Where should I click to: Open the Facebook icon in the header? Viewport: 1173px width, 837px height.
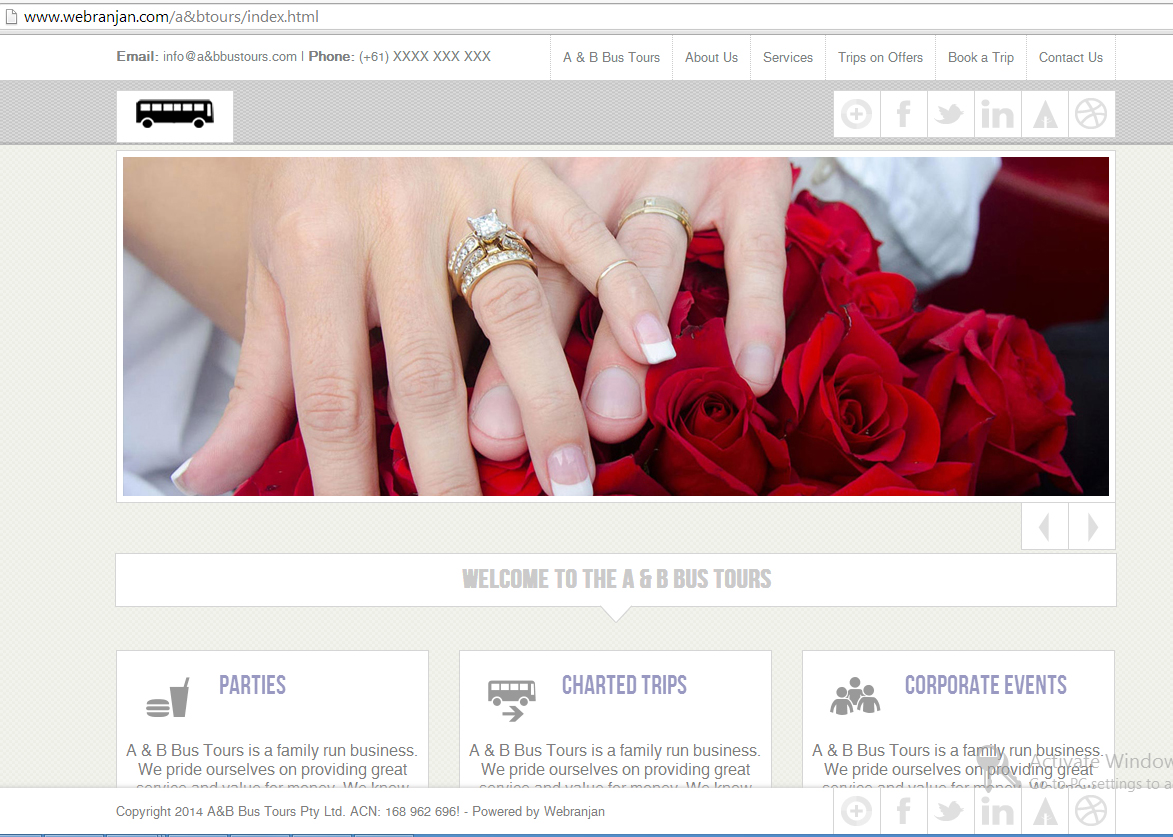[x=904, y=114]
